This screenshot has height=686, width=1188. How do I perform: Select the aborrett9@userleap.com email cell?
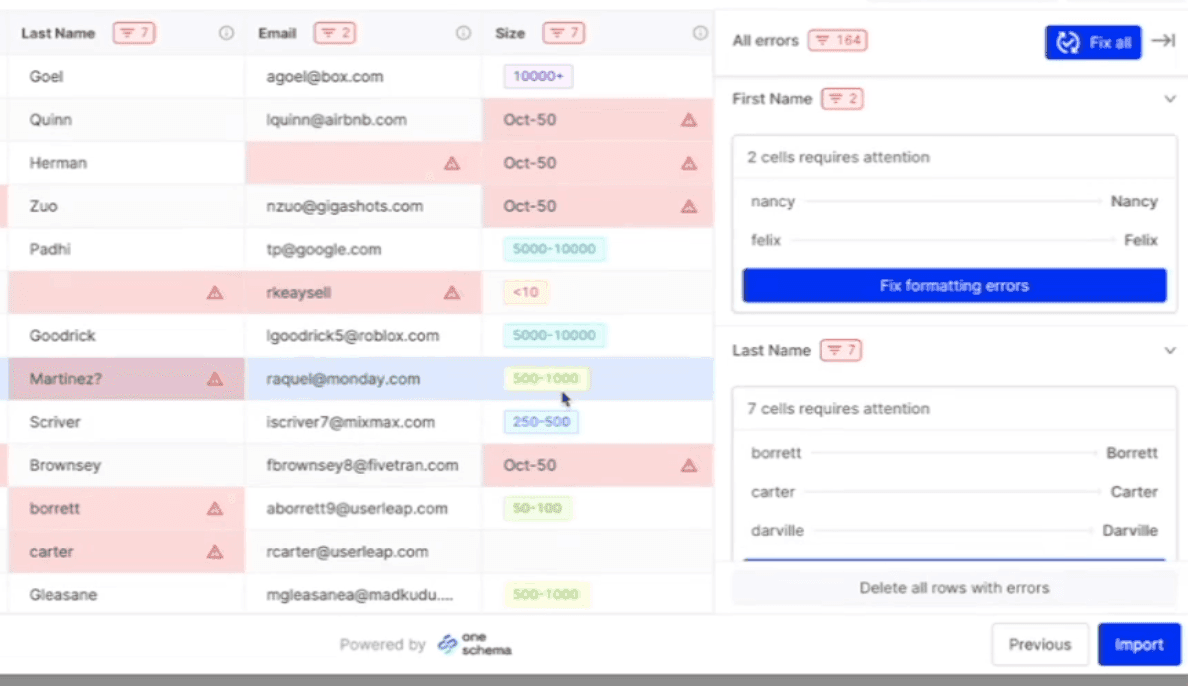coord(363,509)
